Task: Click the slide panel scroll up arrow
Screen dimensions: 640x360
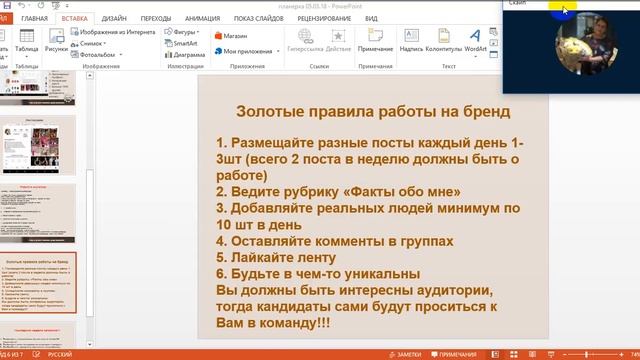Action: pos(90,76)
